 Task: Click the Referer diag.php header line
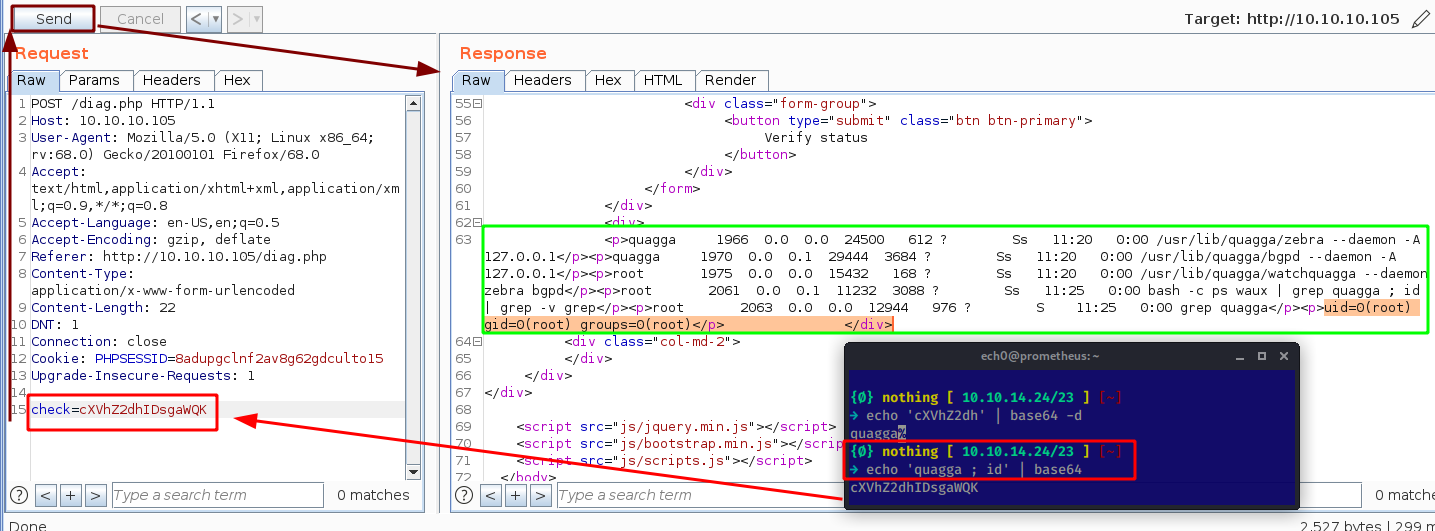[x=179, y=257]
